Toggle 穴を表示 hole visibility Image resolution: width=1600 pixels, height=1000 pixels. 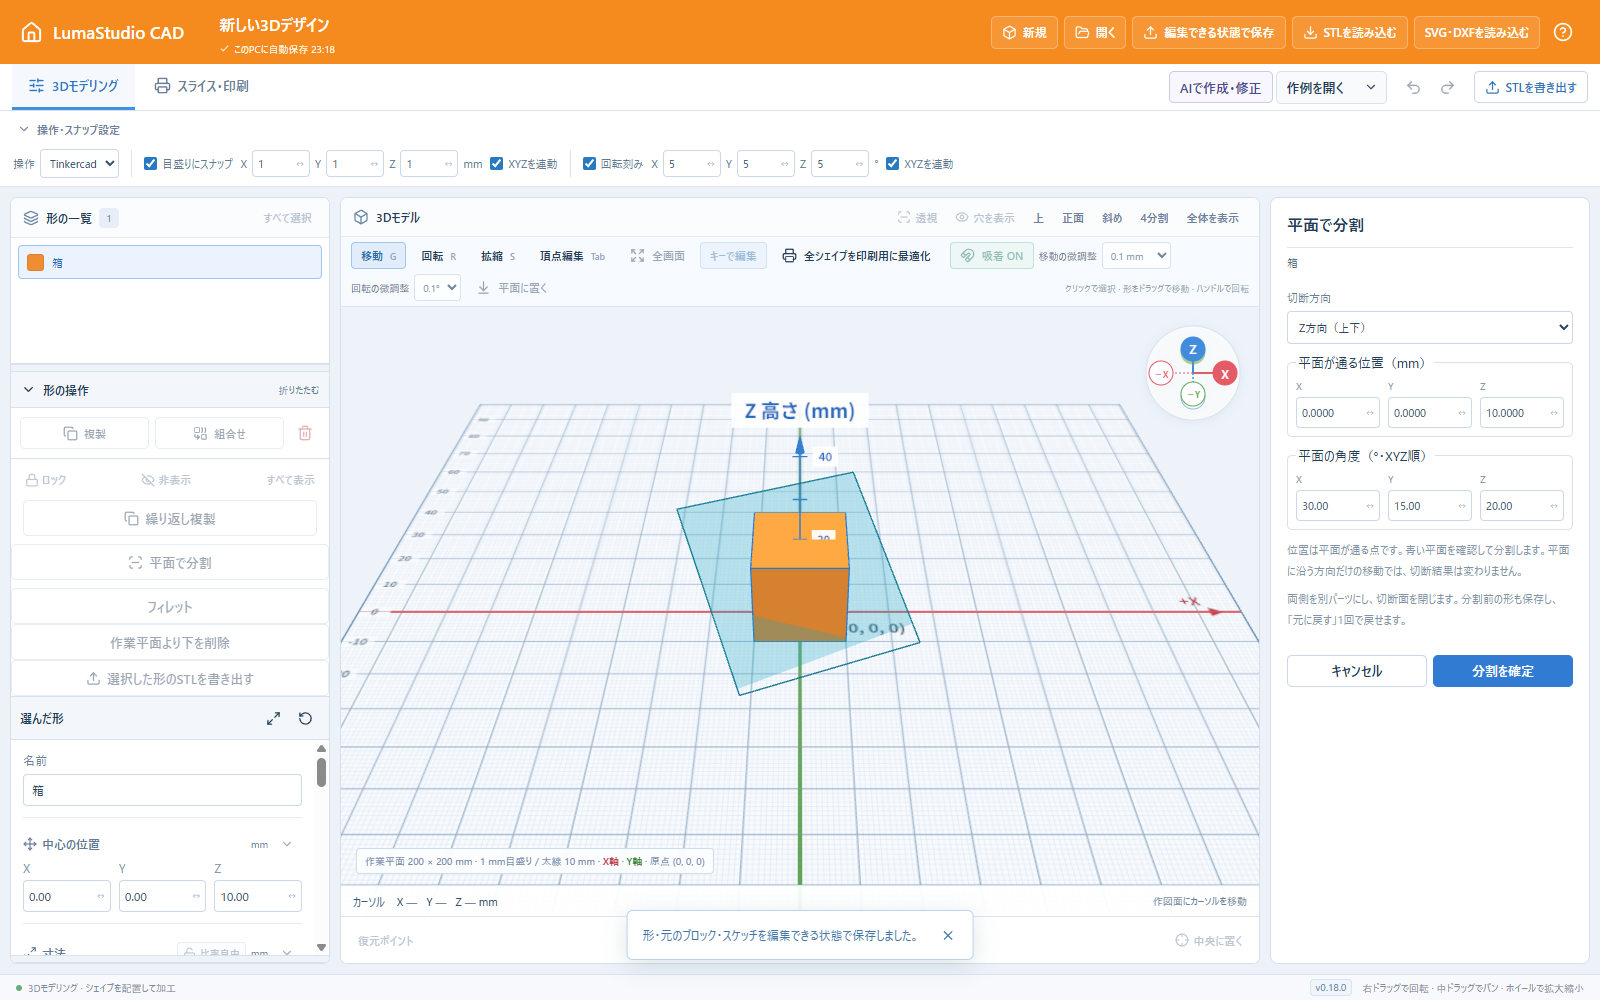coord(984,218)
